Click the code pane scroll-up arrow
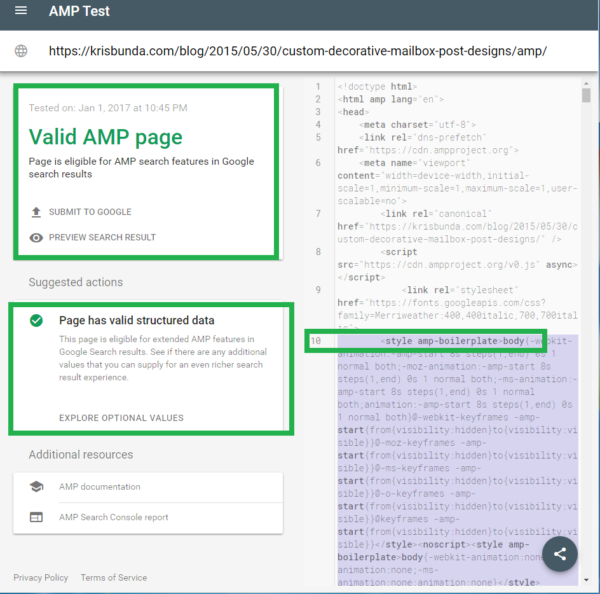Viewport: 600px width, 594px height. pos(586,83)
